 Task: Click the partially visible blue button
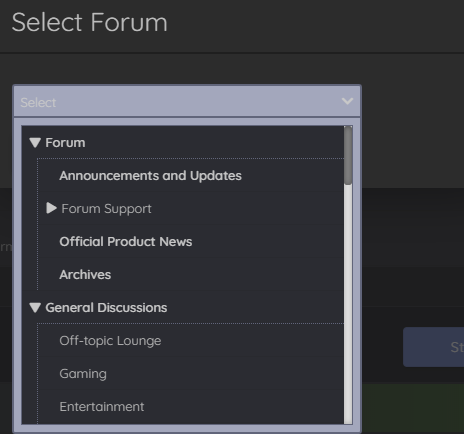click(x=433, y=347)
